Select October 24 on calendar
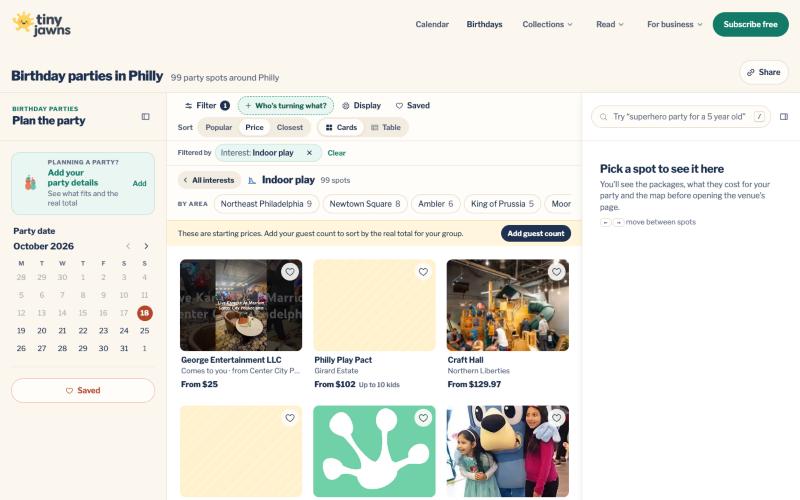Viewport: 800px width, 500px height. coord(124,331)
